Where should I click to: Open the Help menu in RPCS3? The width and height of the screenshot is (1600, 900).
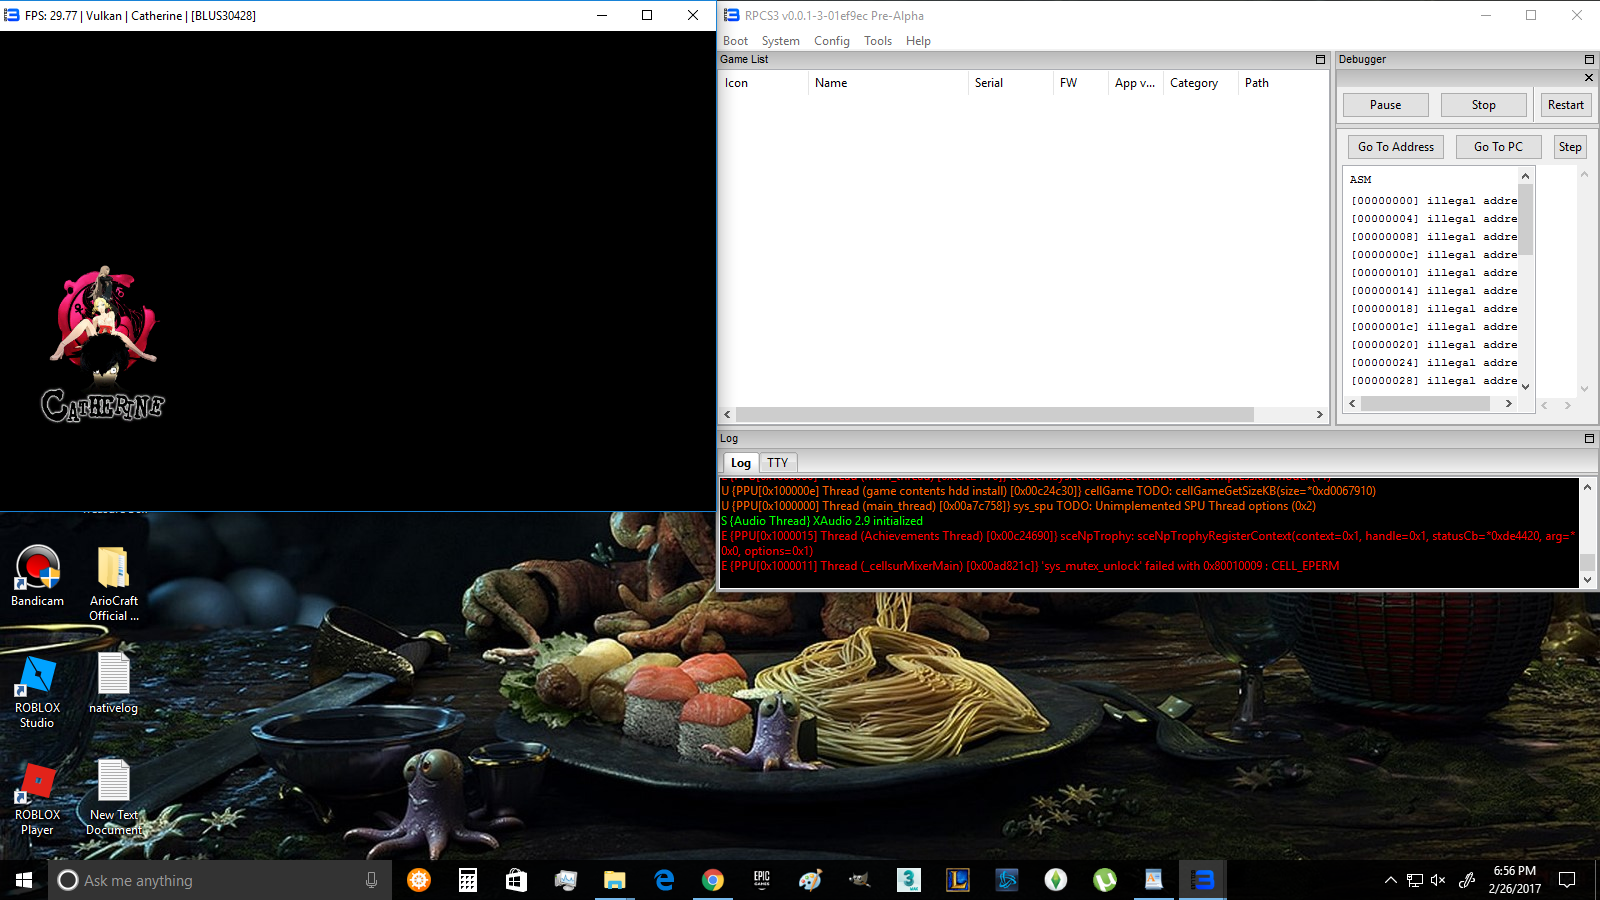(x=918, y=41)
